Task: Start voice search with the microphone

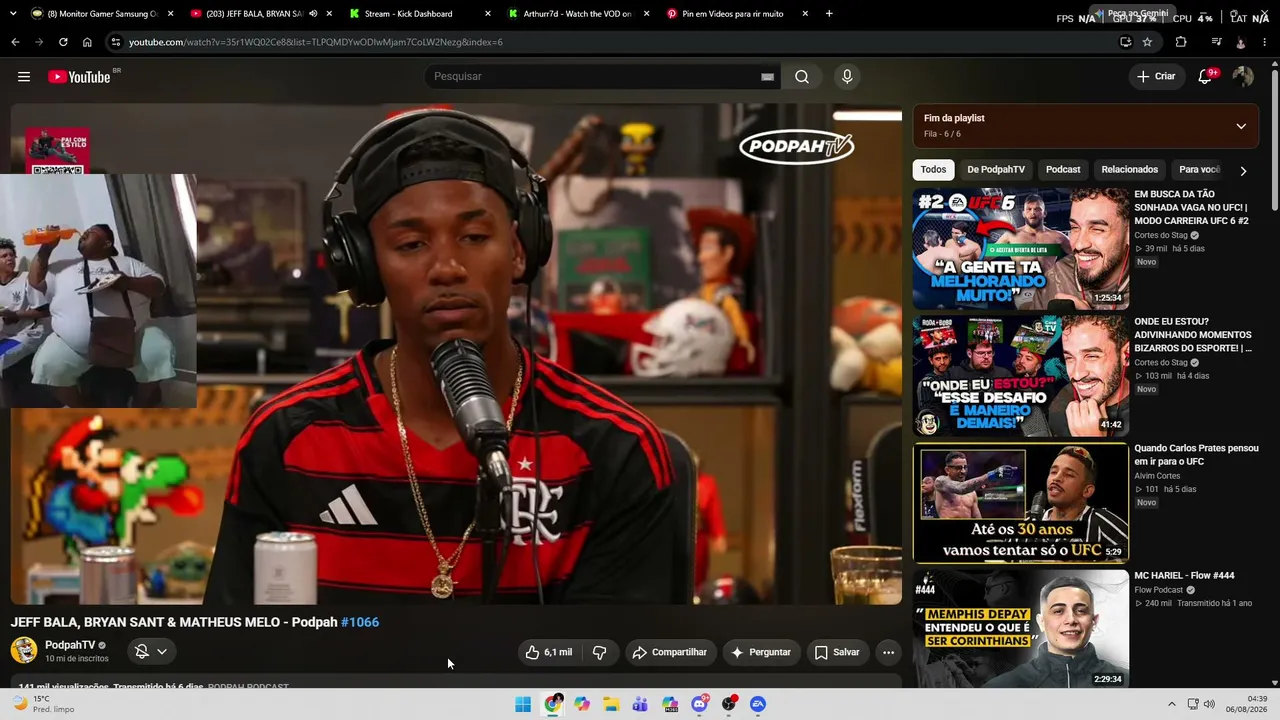Action: [847, 77]
